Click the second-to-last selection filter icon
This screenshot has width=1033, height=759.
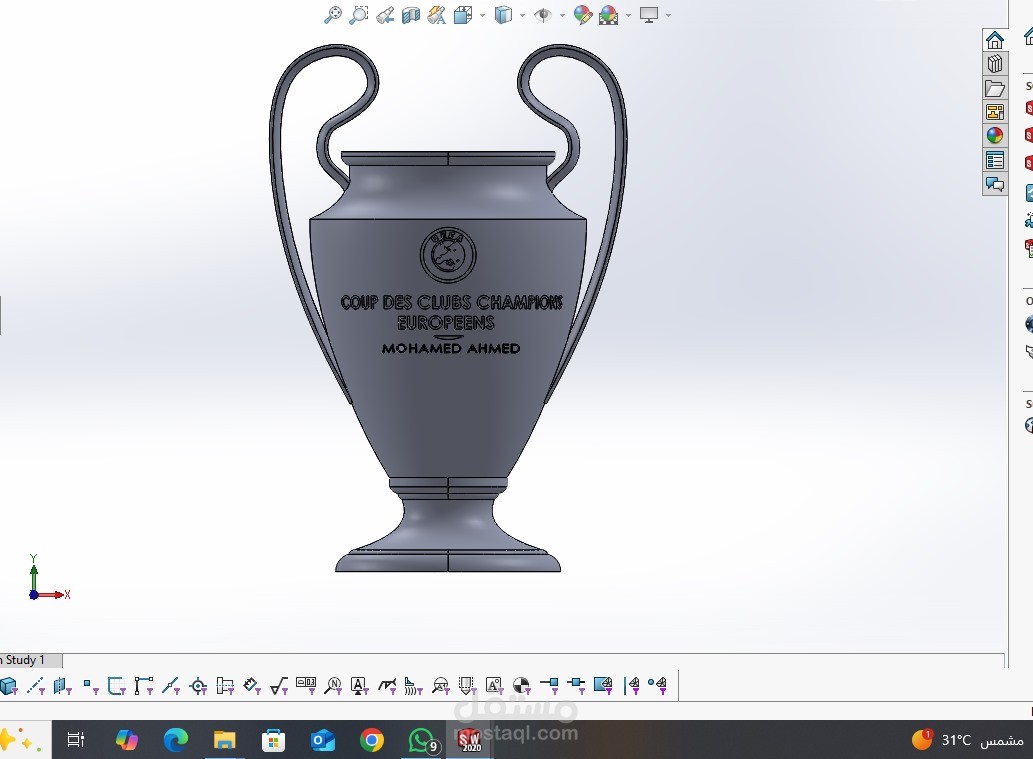632,686
